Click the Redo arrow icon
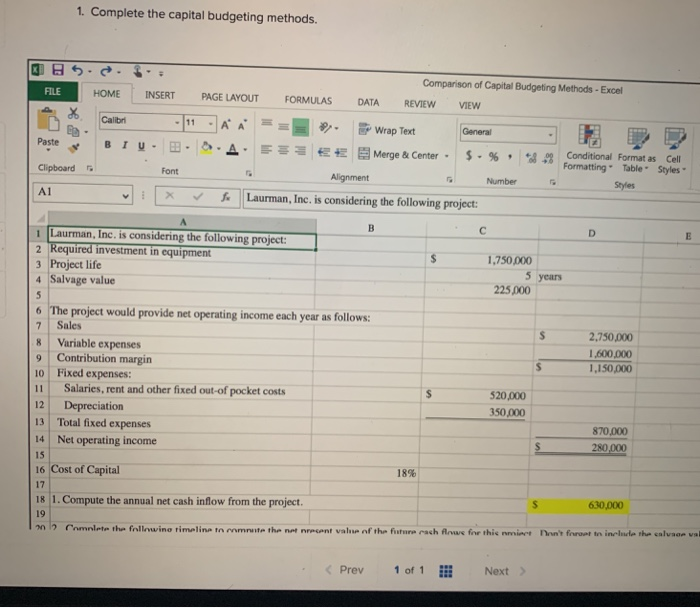 (106, 71)
